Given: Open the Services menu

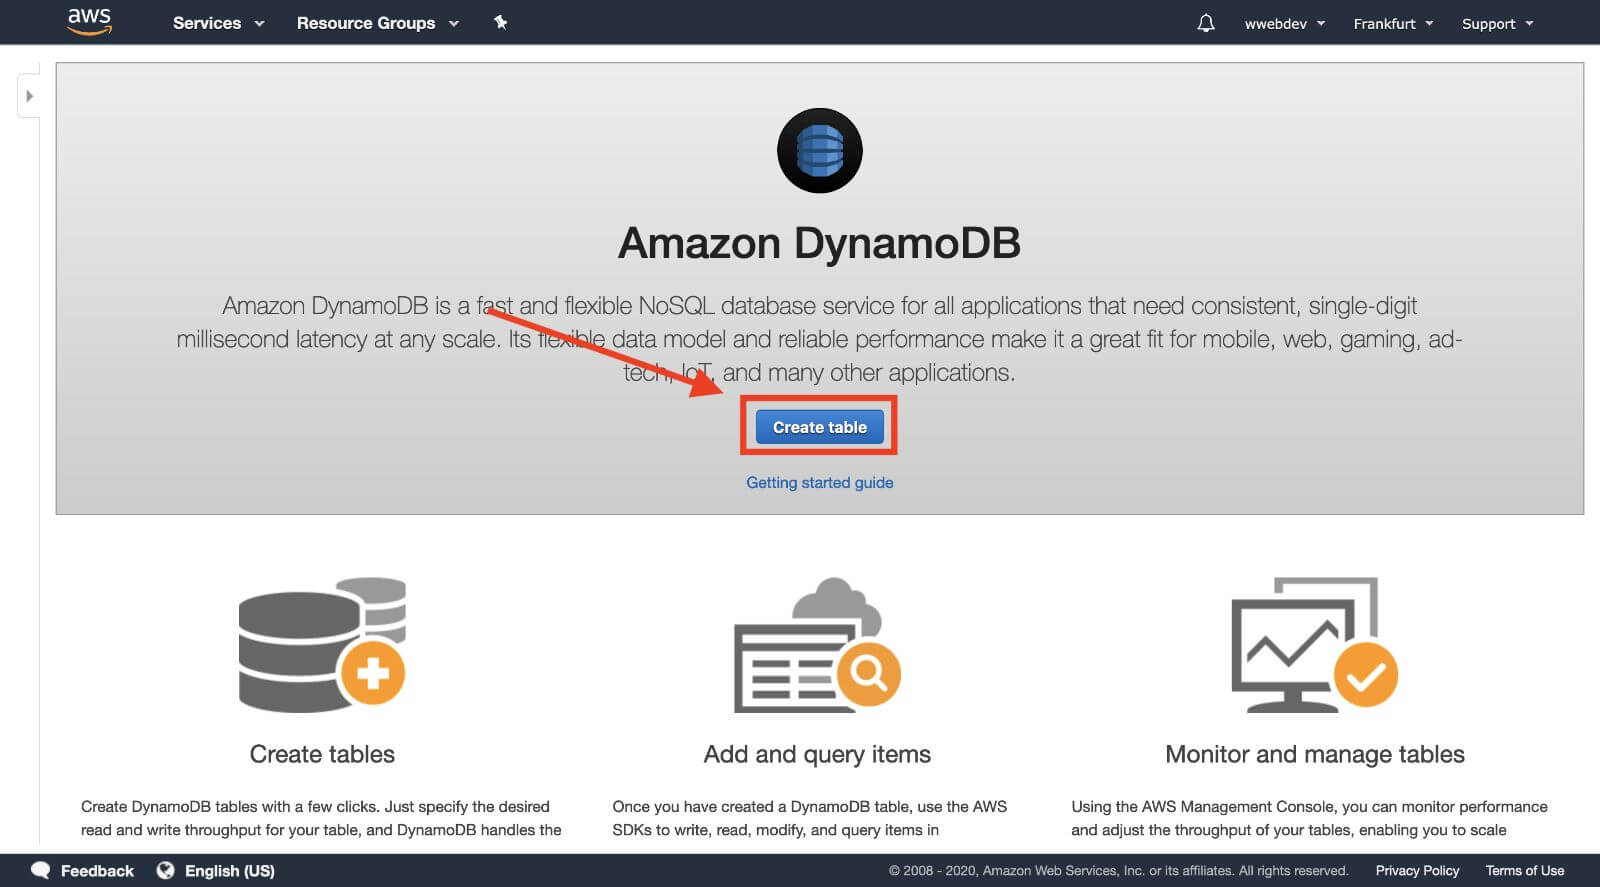Looking at the screenshot, I should point(218,23).
